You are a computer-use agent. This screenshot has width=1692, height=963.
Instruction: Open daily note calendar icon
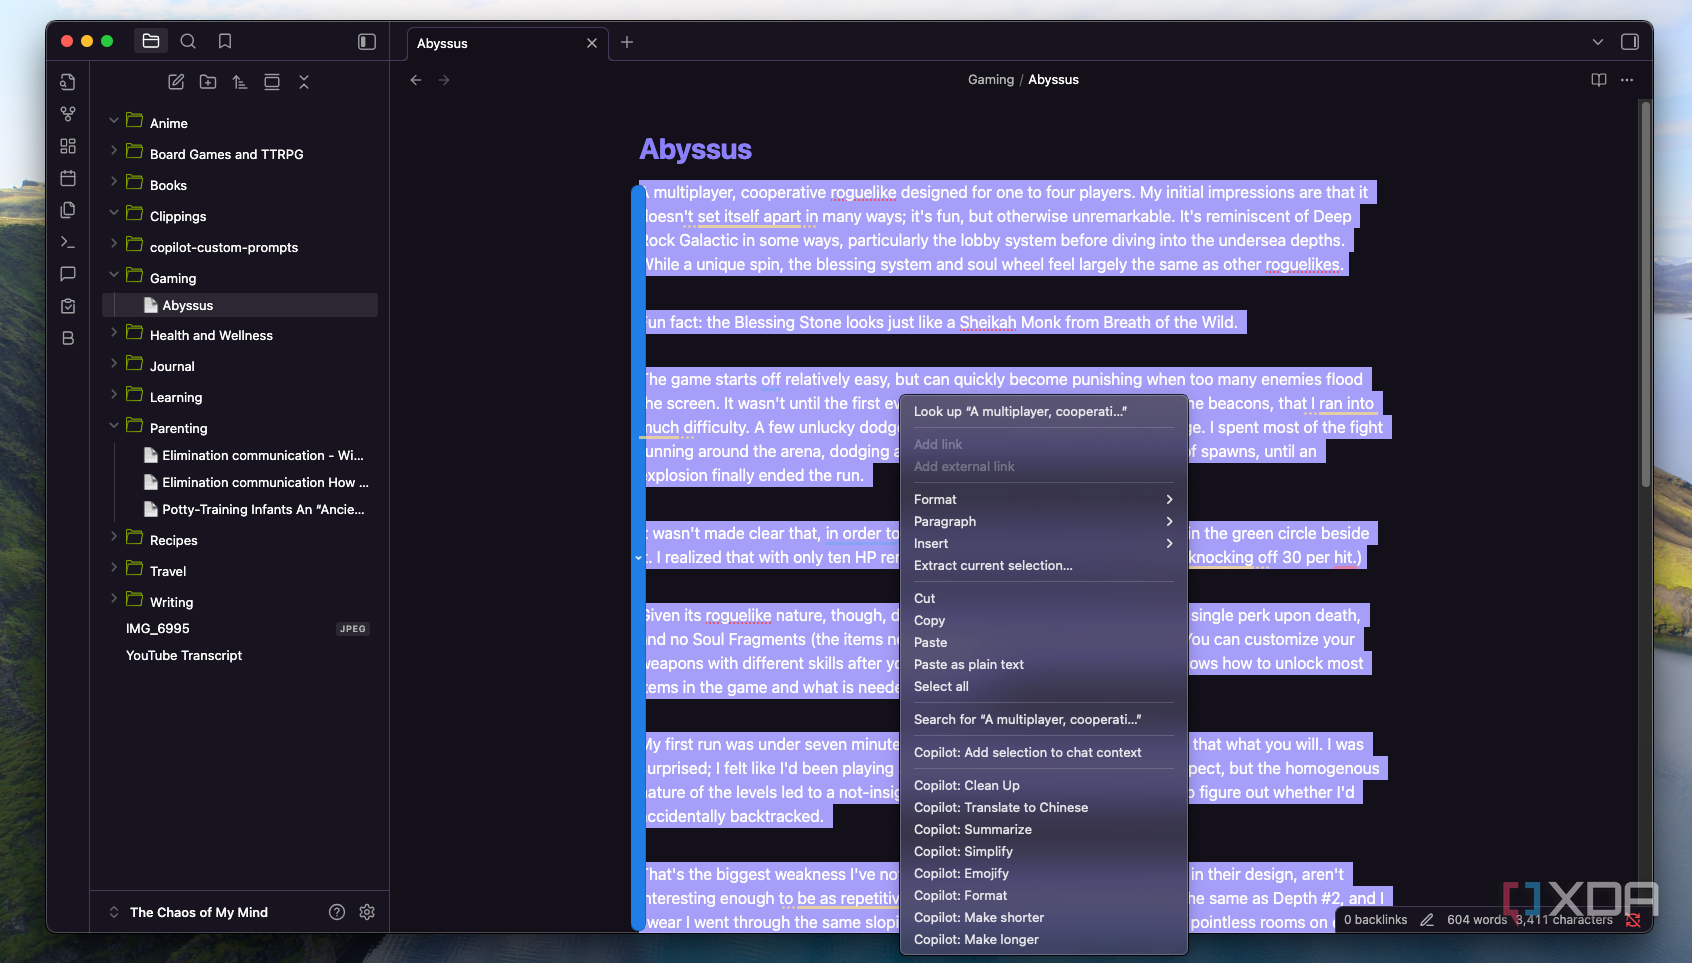68,178
